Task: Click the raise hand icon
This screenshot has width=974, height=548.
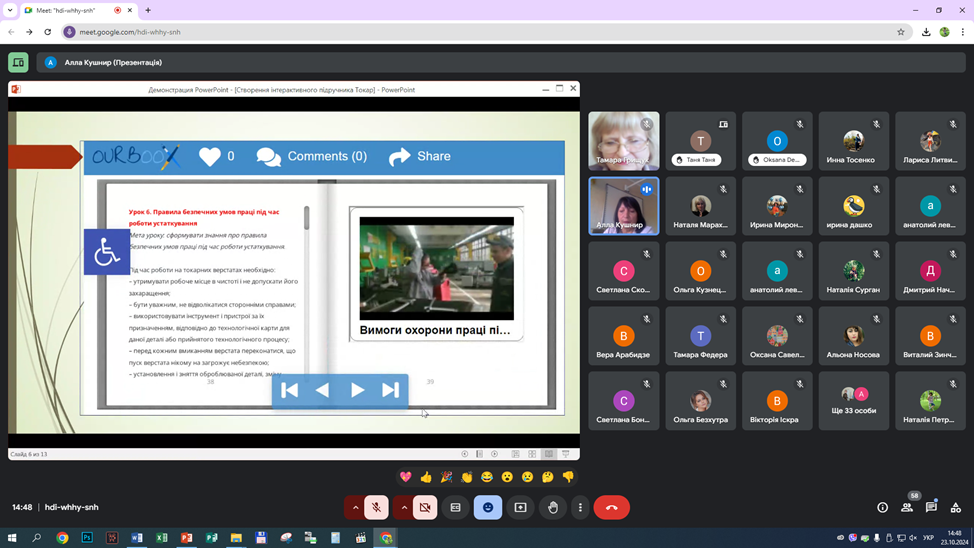Action: click(553, 508)
